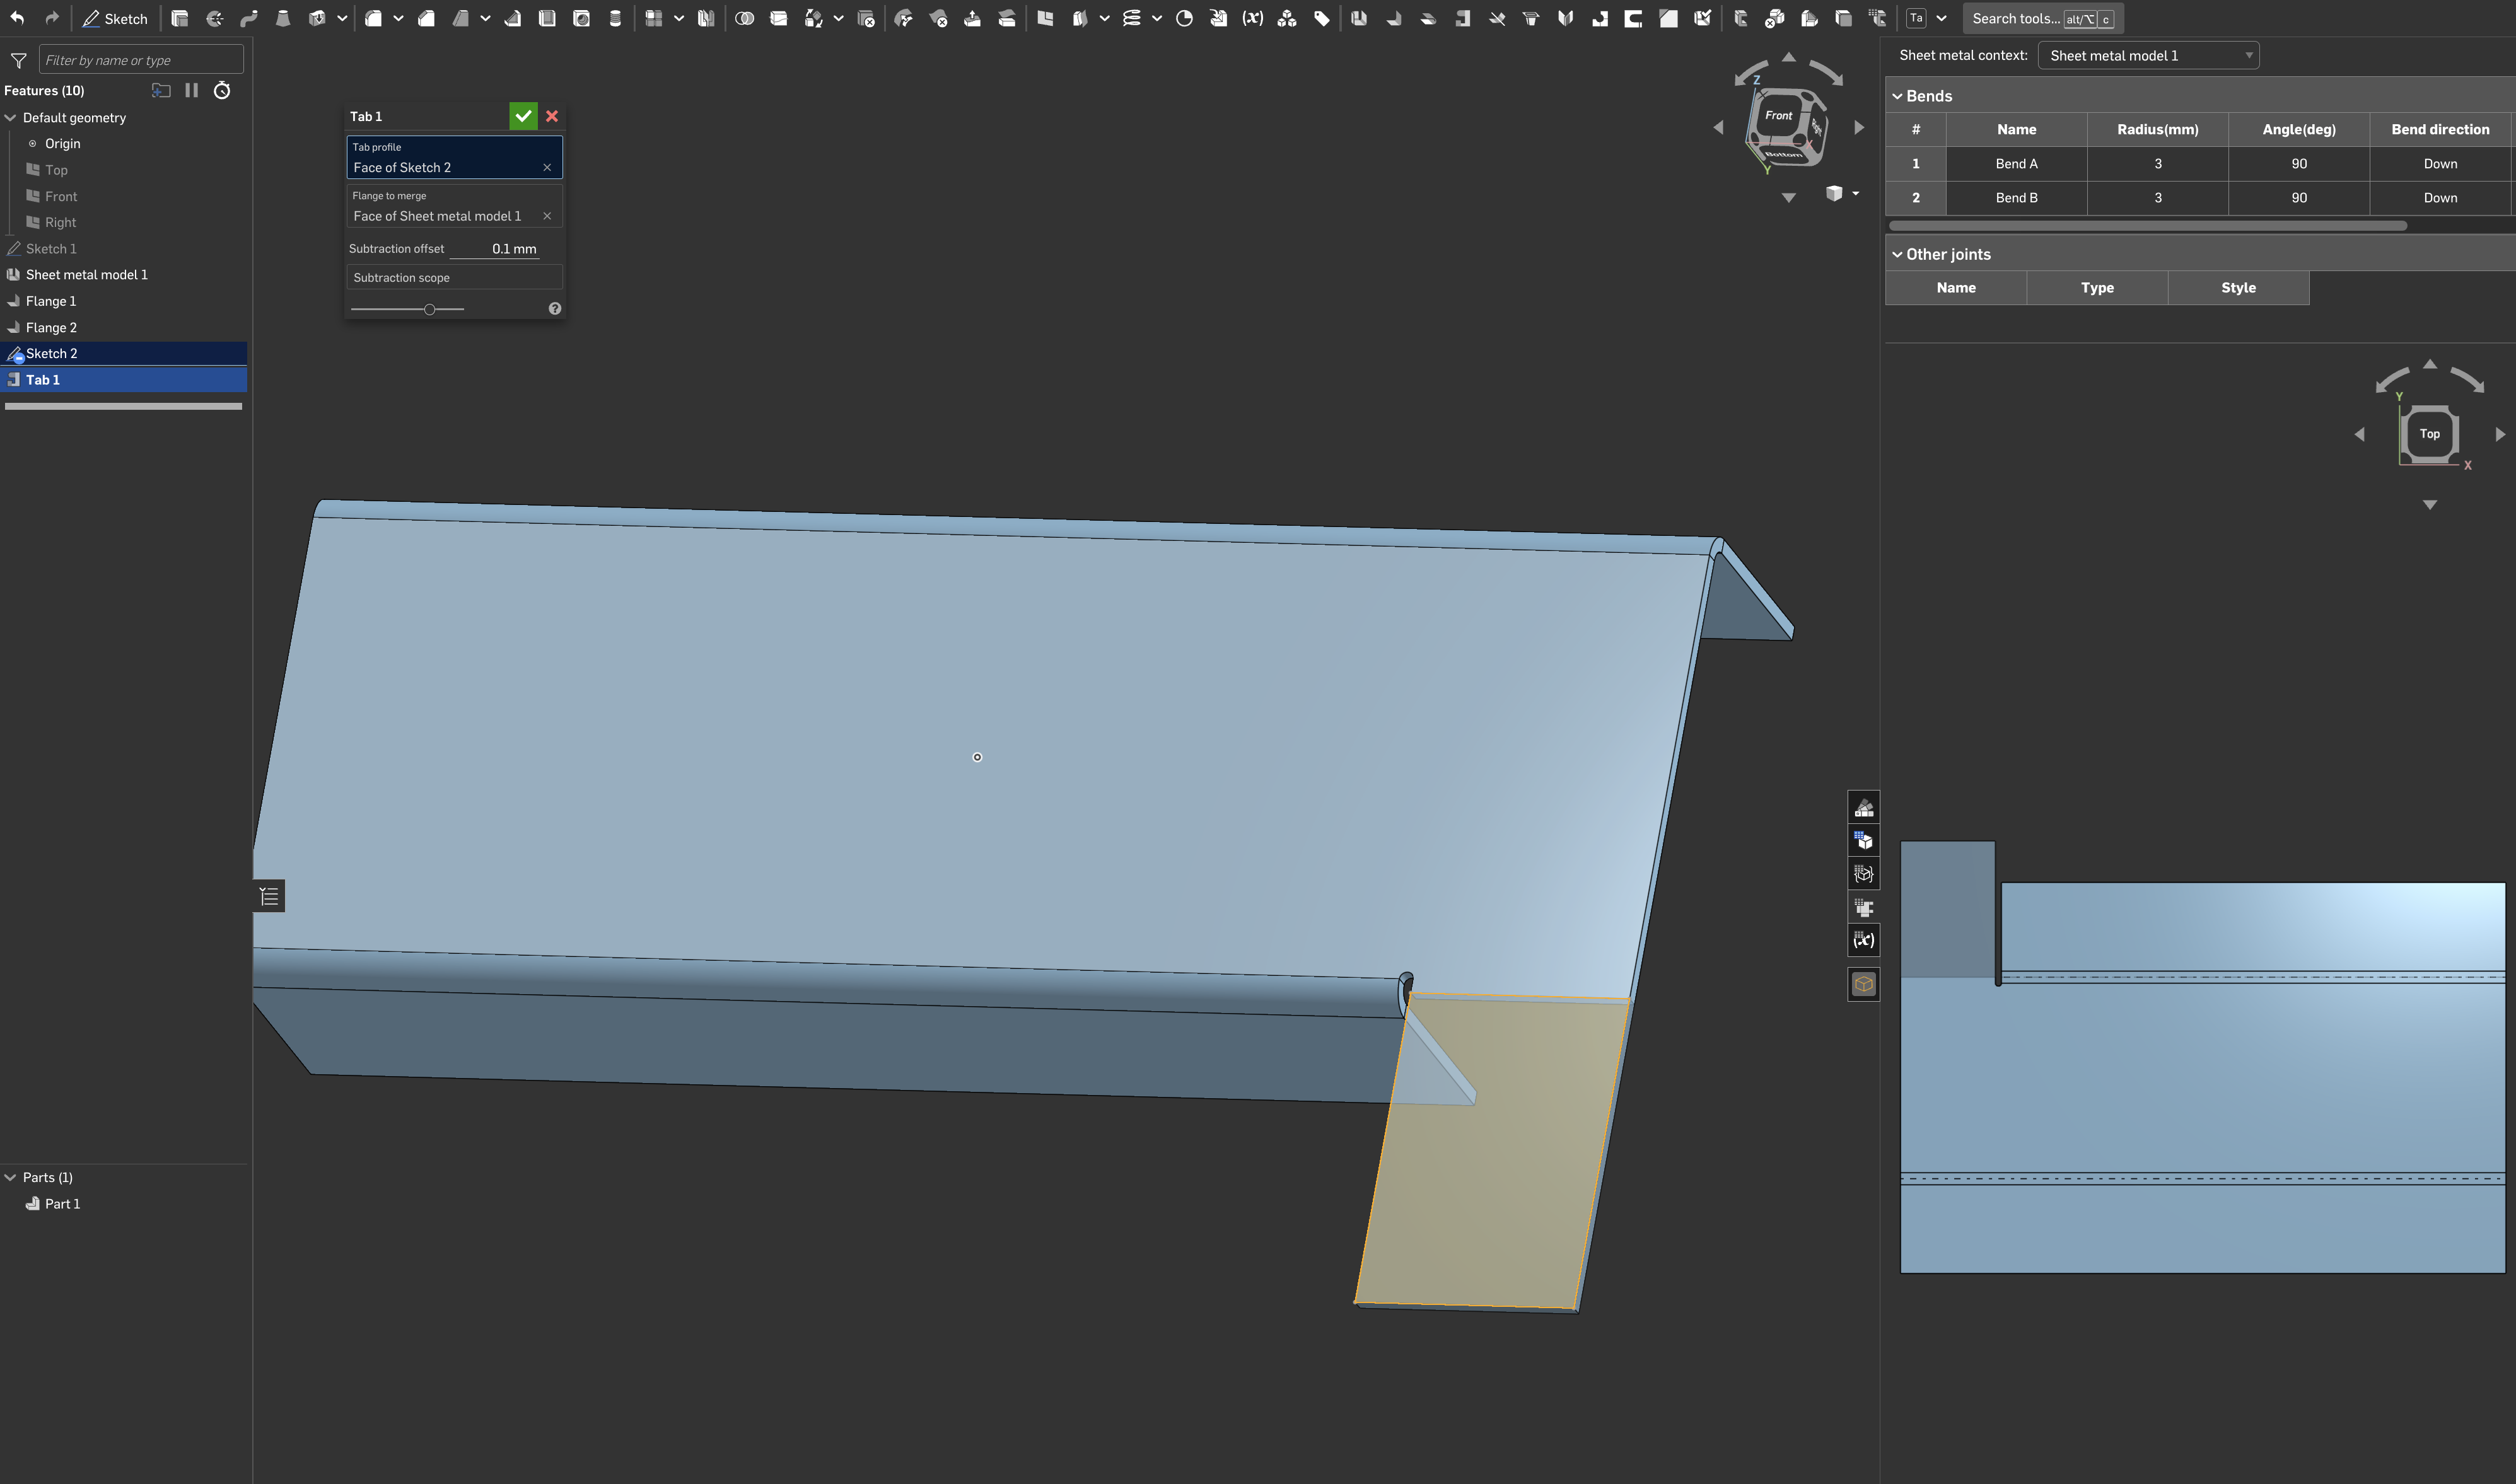
Task: Click the Sweep tool icon
Action: 248,18
